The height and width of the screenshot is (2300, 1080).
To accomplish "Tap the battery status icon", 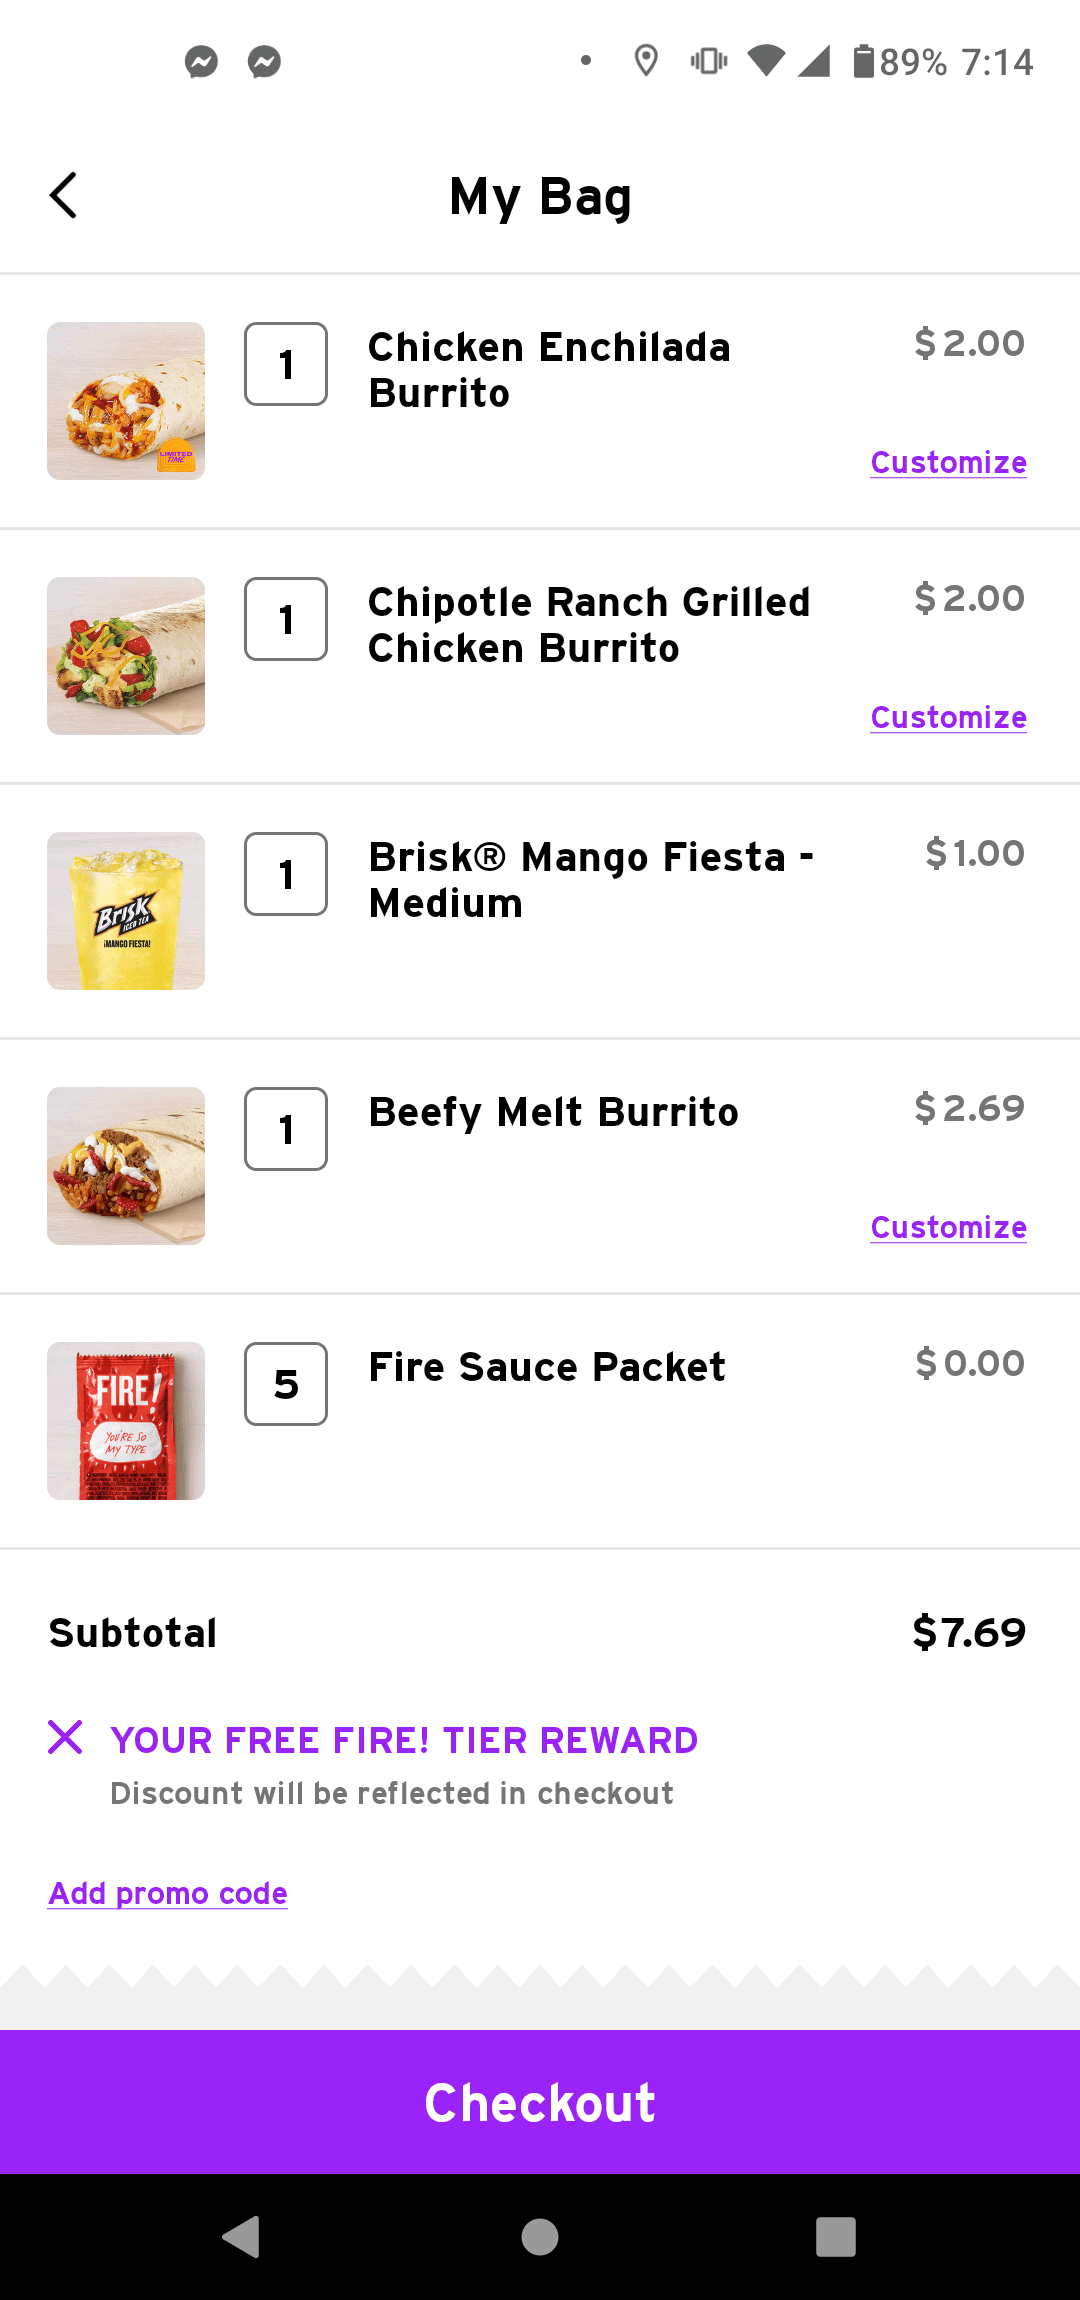I will pyautogui.click(x=863, y=61).
